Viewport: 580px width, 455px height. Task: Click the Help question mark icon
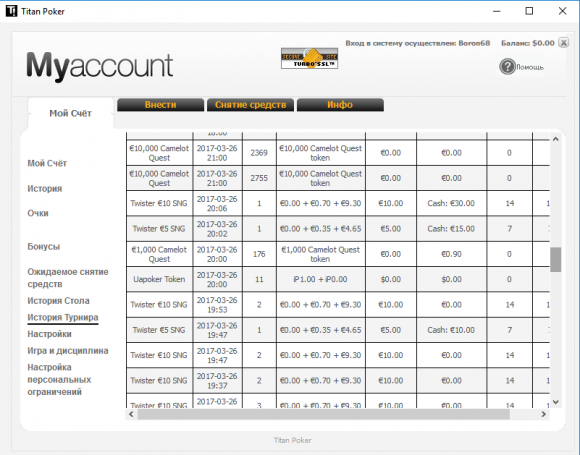click(x=507, y=67)
